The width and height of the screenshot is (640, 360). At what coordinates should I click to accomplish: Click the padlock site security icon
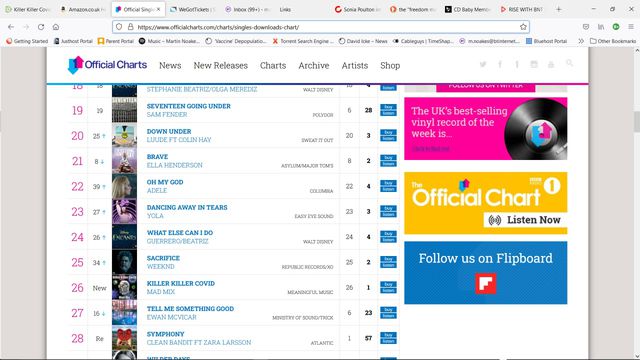click(130, 27)
